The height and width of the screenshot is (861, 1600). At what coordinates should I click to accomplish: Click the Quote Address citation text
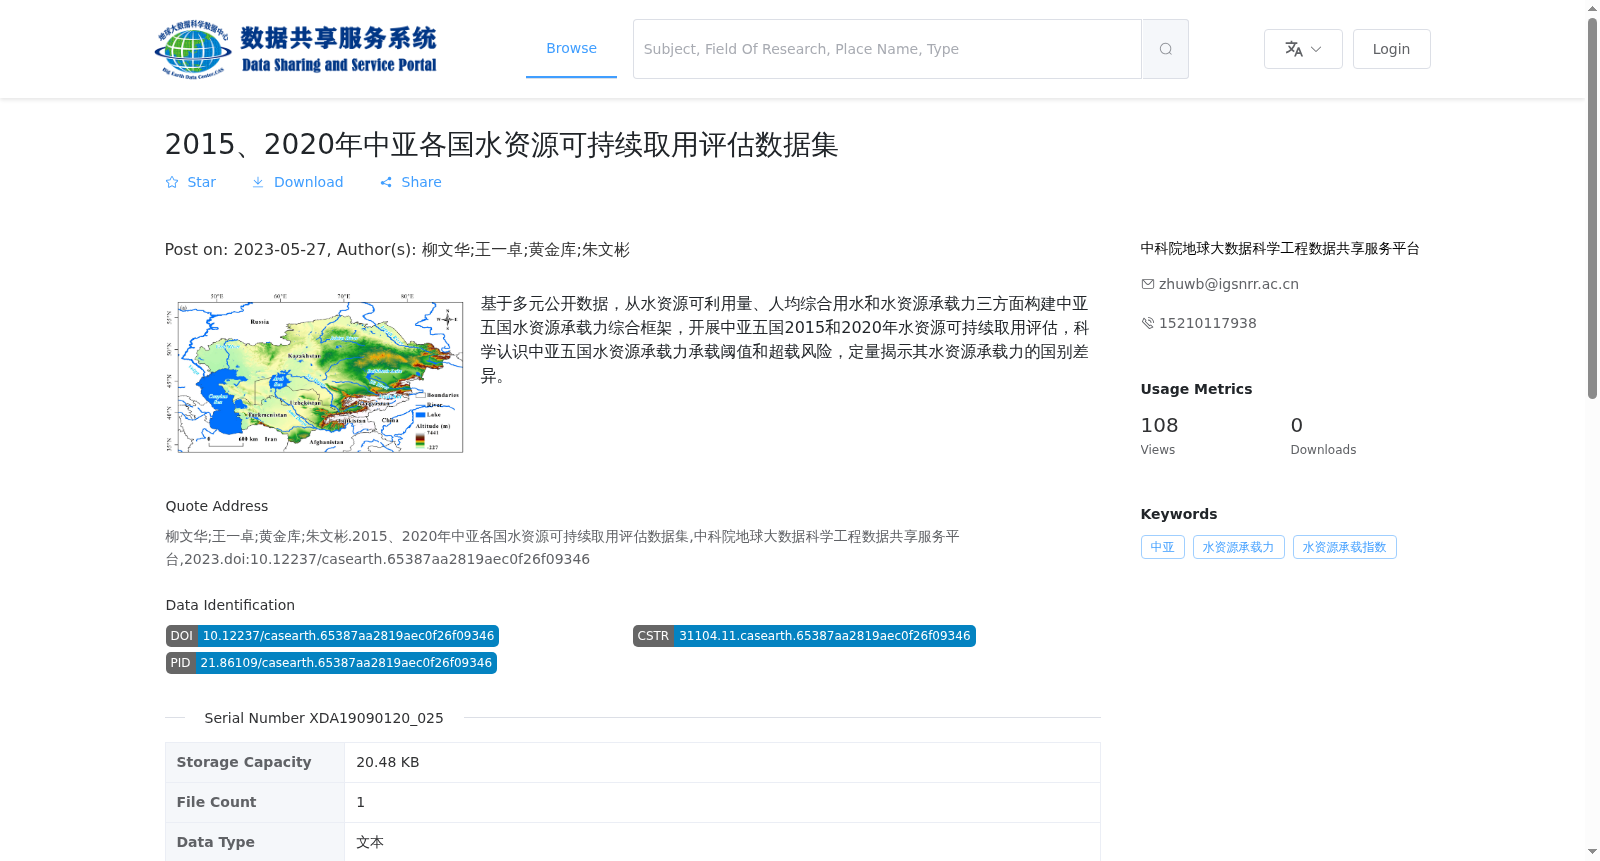pos(562,547)
